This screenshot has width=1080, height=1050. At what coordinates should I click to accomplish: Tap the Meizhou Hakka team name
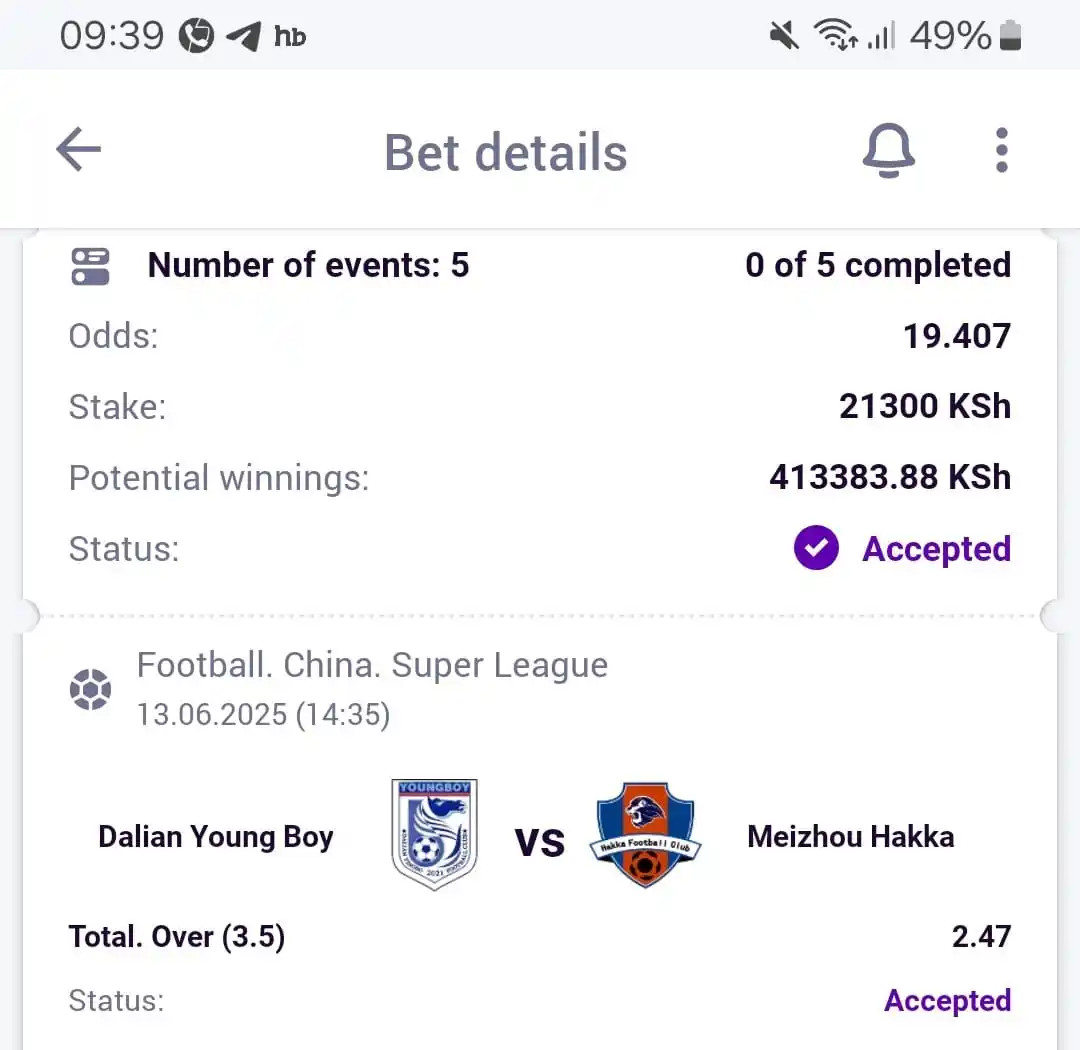click(x=851, y=836)
